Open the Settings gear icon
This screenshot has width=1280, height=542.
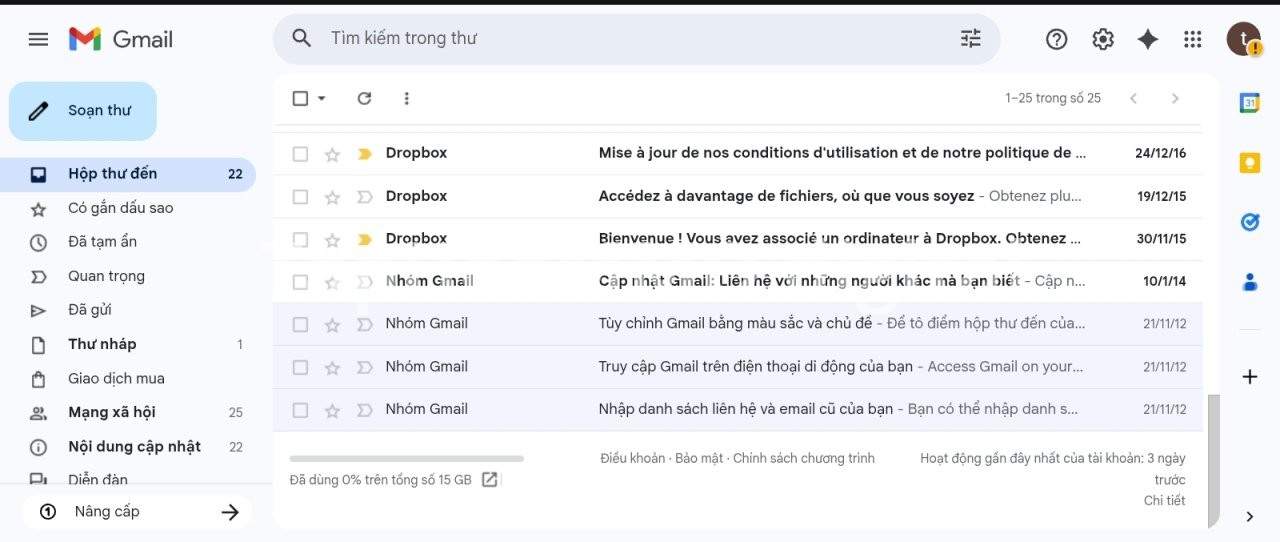click(x=1102, y=39)
